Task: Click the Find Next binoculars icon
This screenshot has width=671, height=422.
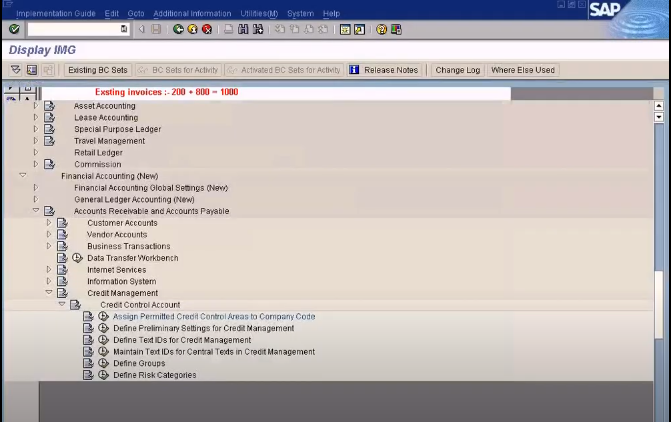Action: pos(258,29)
